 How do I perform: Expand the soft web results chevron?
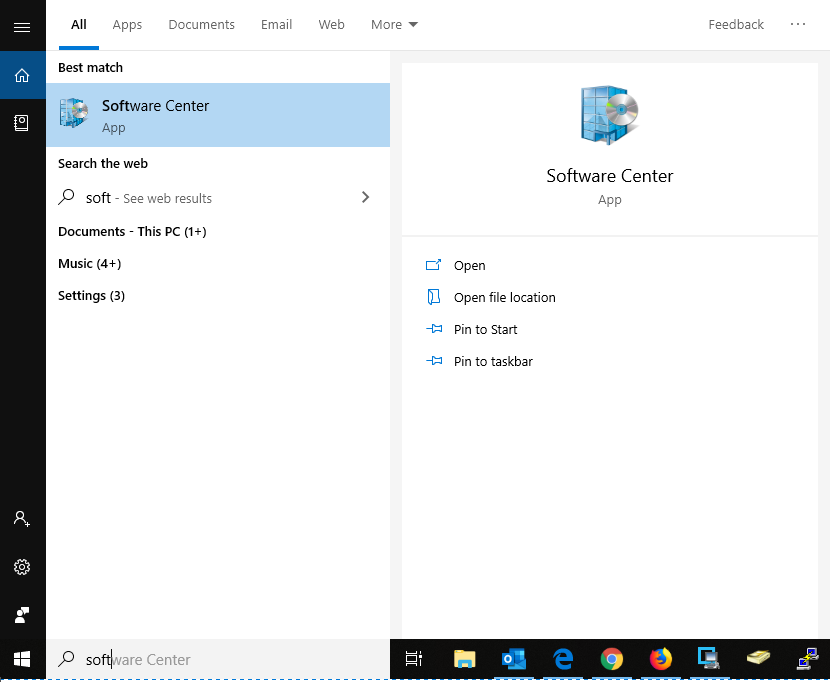(x=365, y=197)
